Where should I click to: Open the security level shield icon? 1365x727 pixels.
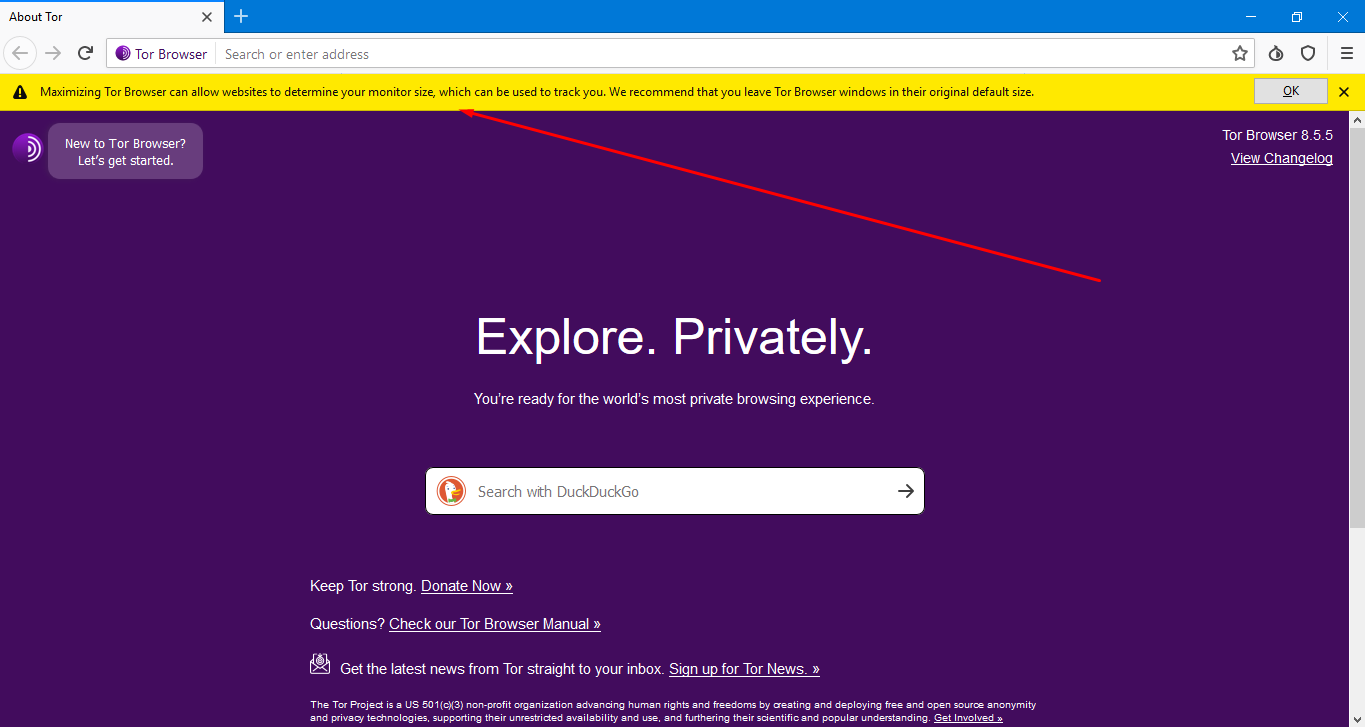pos(1308,54)
